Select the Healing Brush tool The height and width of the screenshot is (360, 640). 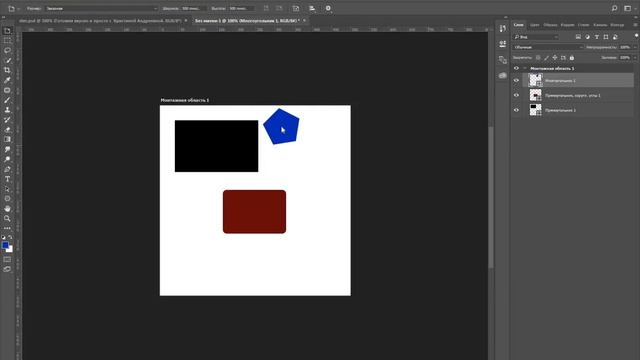click(x=7, y=90)
